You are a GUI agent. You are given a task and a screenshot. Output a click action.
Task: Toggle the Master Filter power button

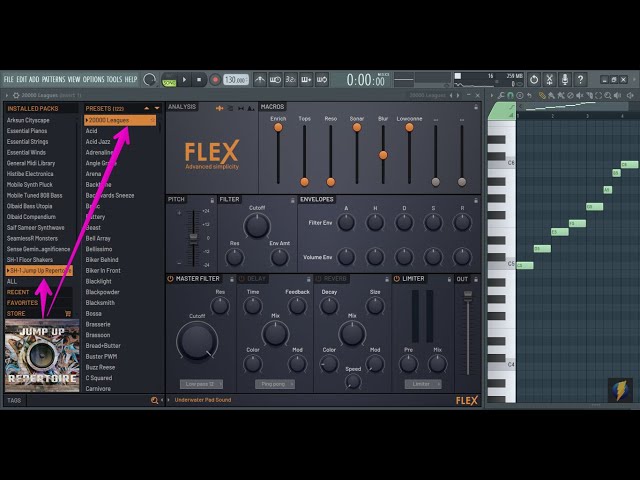170,278
